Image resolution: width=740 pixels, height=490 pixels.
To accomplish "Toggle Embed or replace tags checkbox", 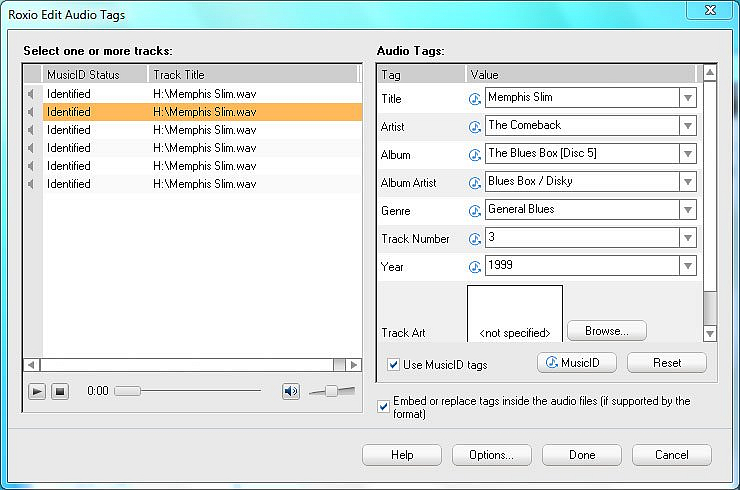I will 384,407.
